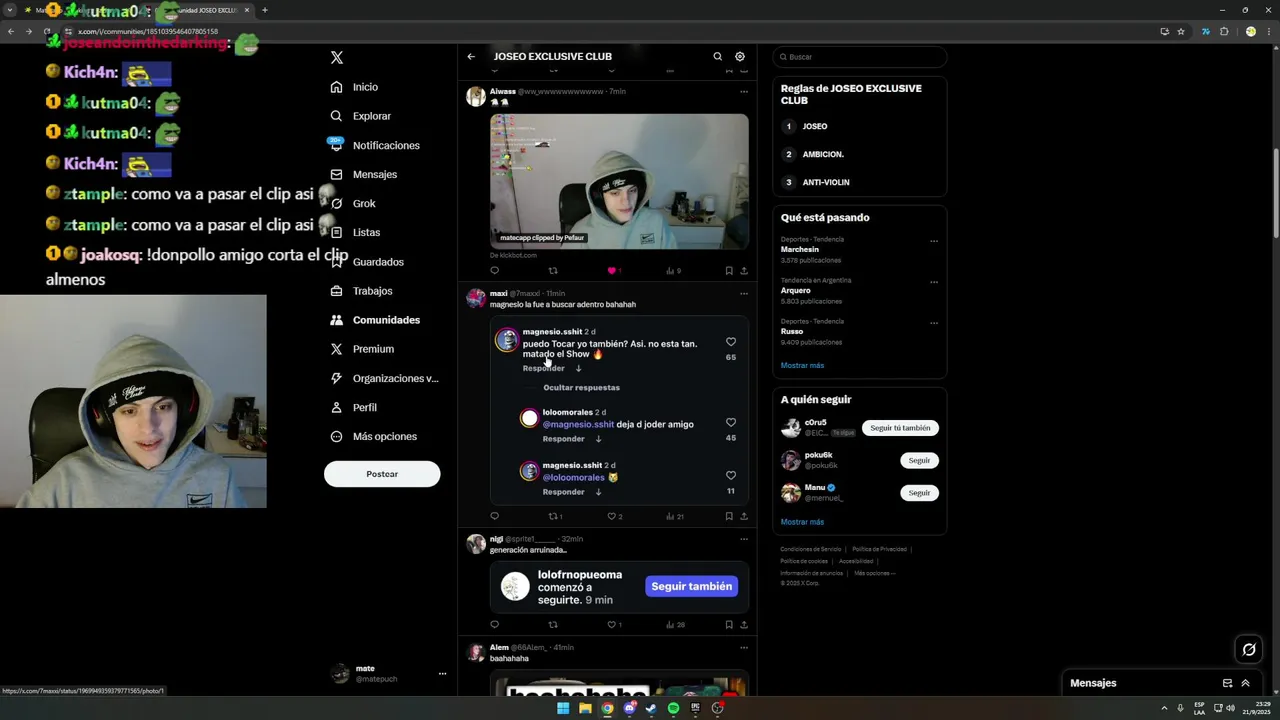Click Ocultar respuestas in embedded image

[581, 388]
